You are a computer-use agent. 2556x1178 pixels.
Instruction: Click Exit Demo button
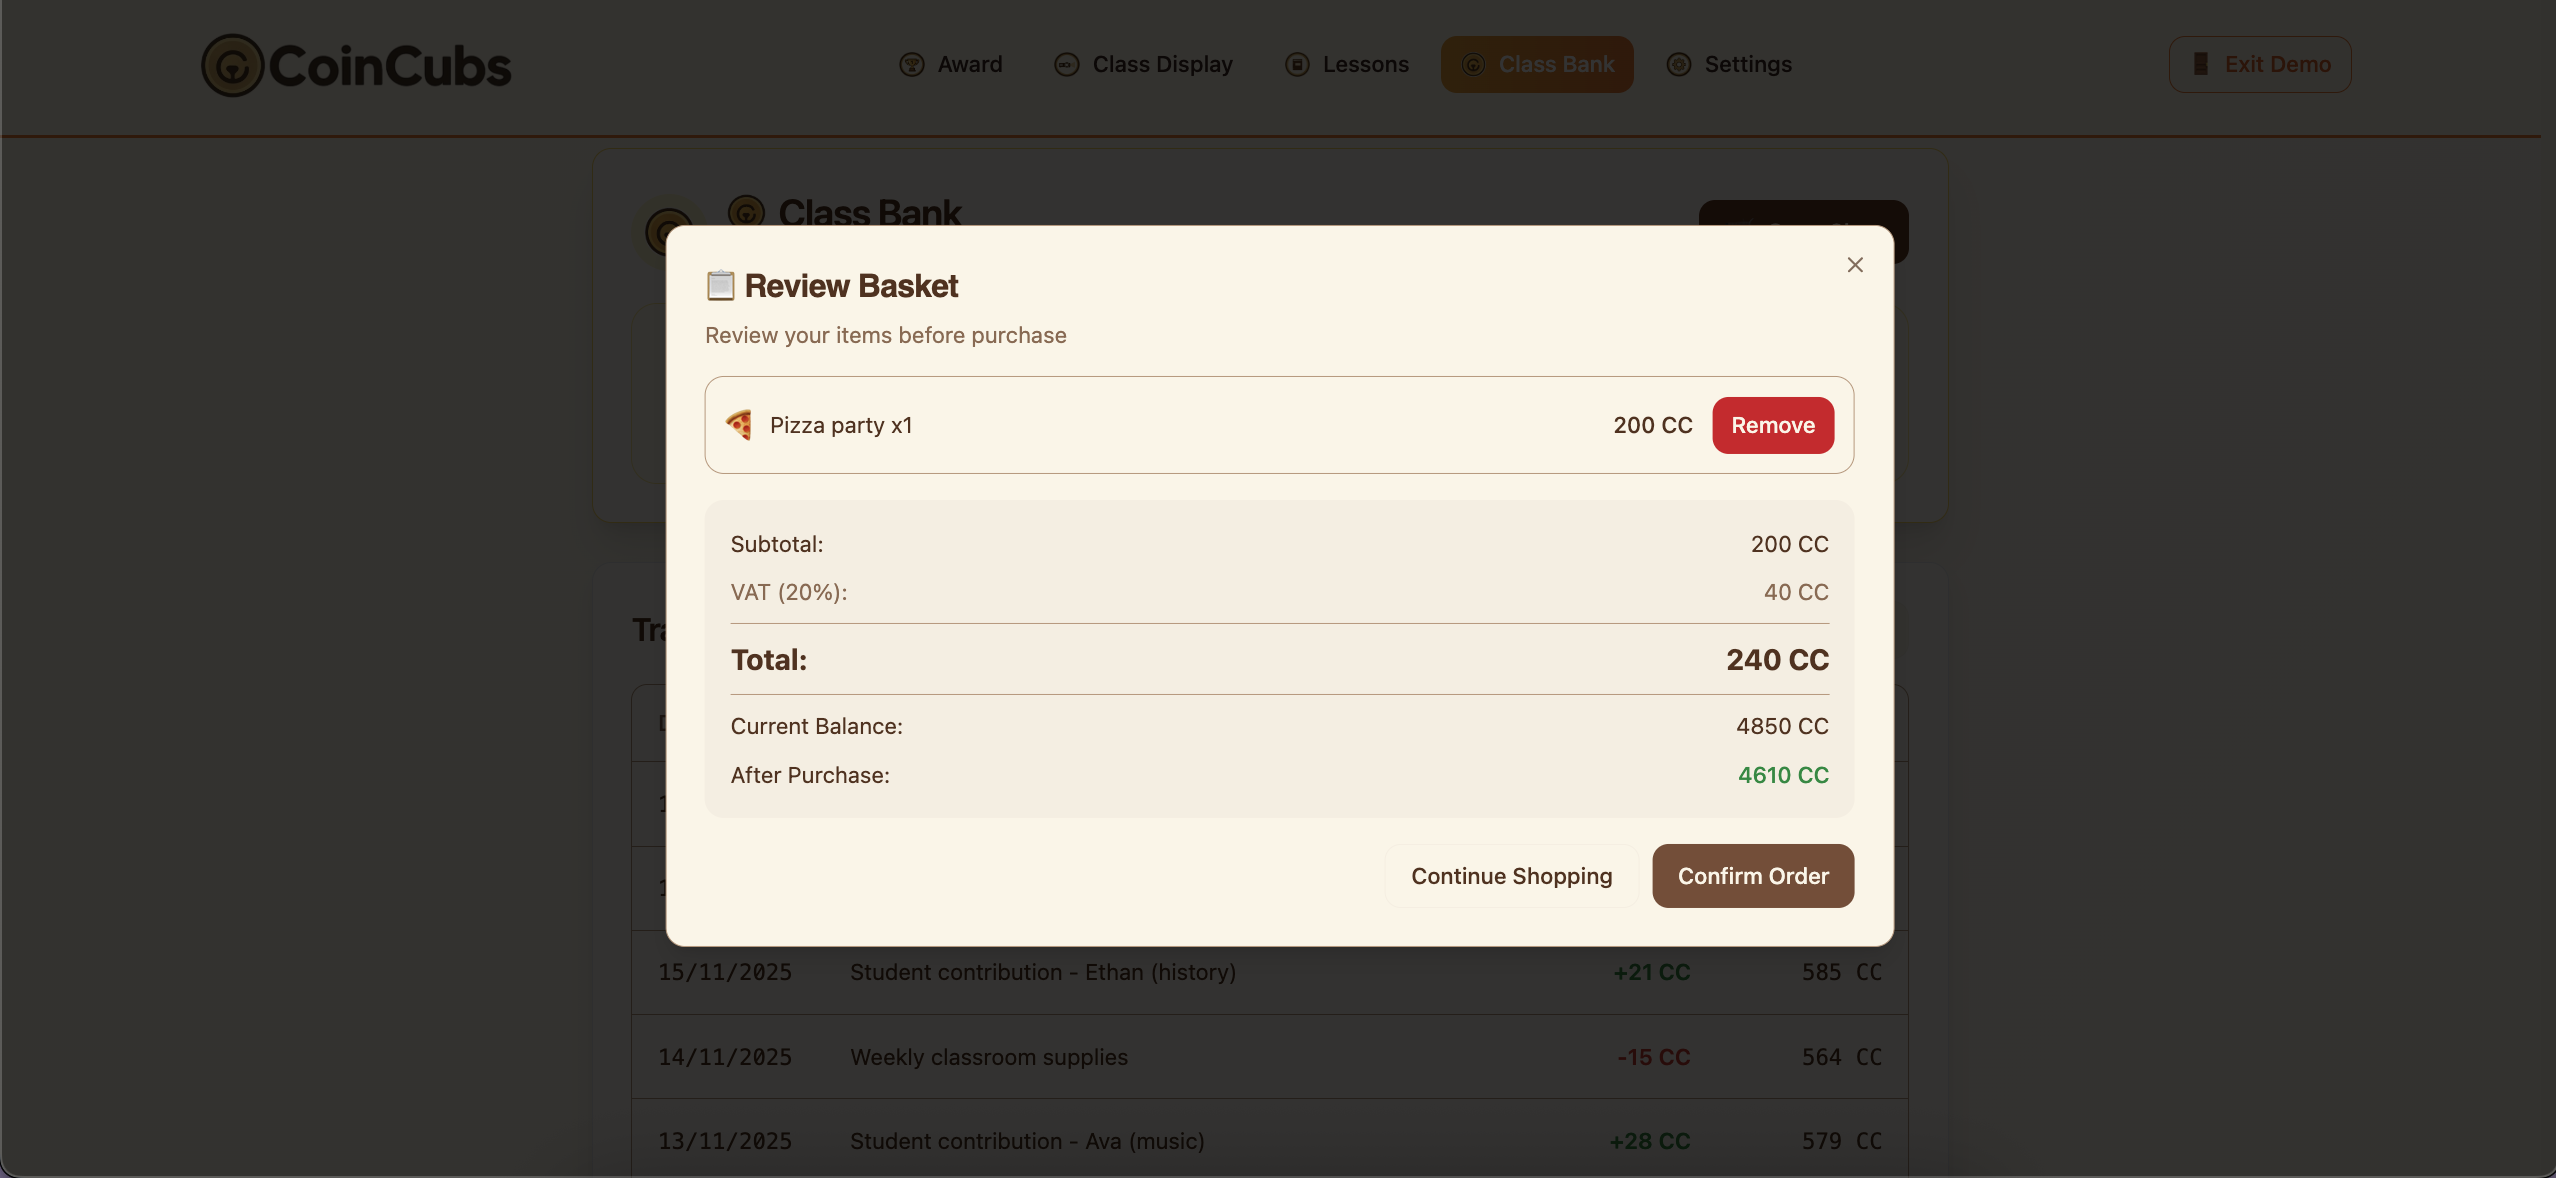click(2259, 65)
